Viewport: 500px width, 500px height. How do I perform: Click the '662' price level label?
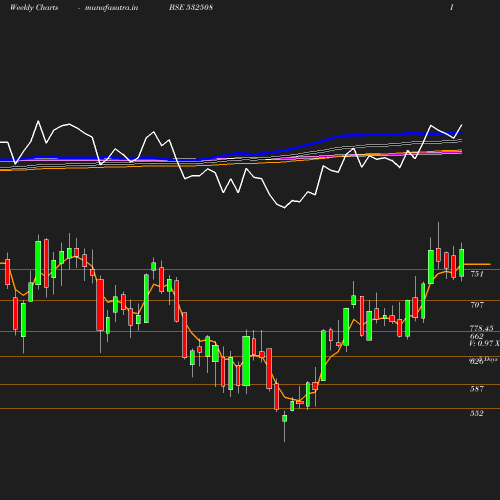point(477,336)
